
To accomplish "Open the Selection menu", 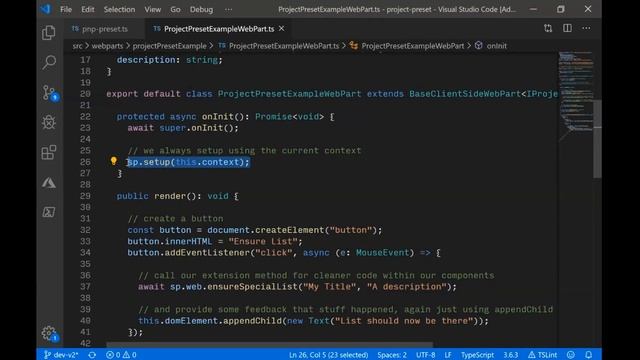I will 119,9.
